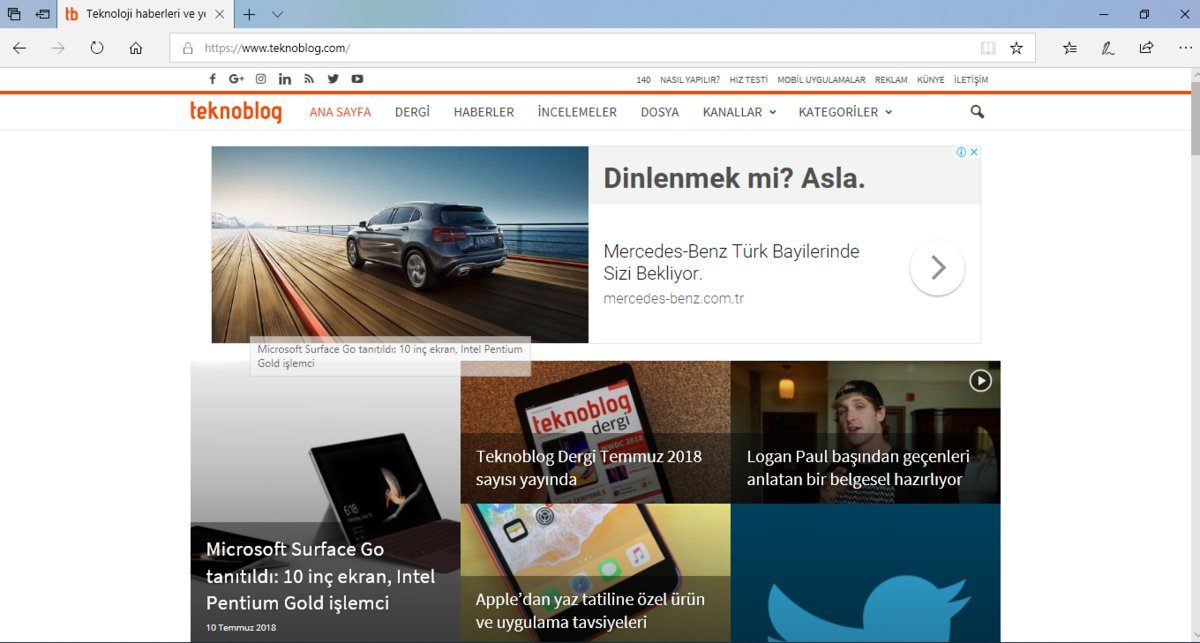Click the mercedes-benz.com.tr ad link
This screenshot has width=1200, height=643.
(x=673, y=299)
